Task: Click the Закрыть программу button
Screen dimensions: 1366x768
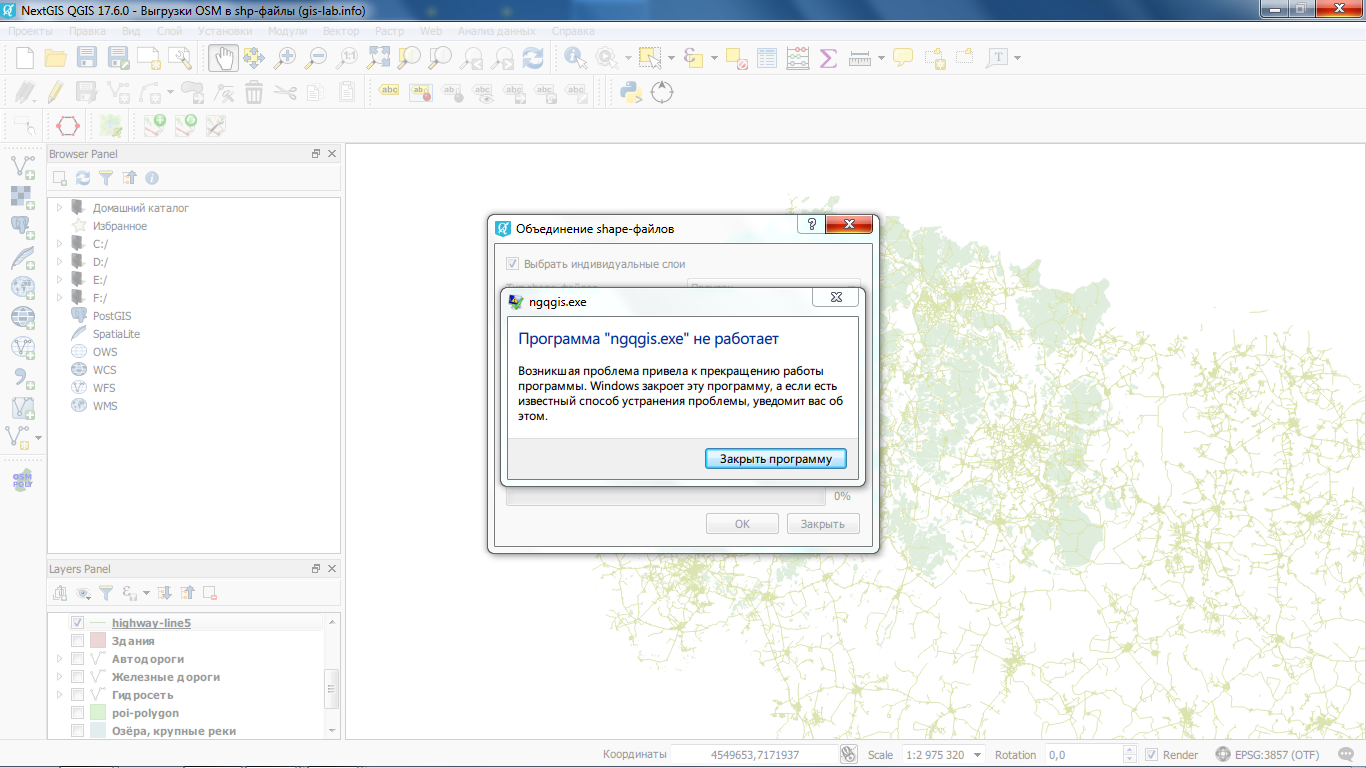Action: [x=775, y=459]
